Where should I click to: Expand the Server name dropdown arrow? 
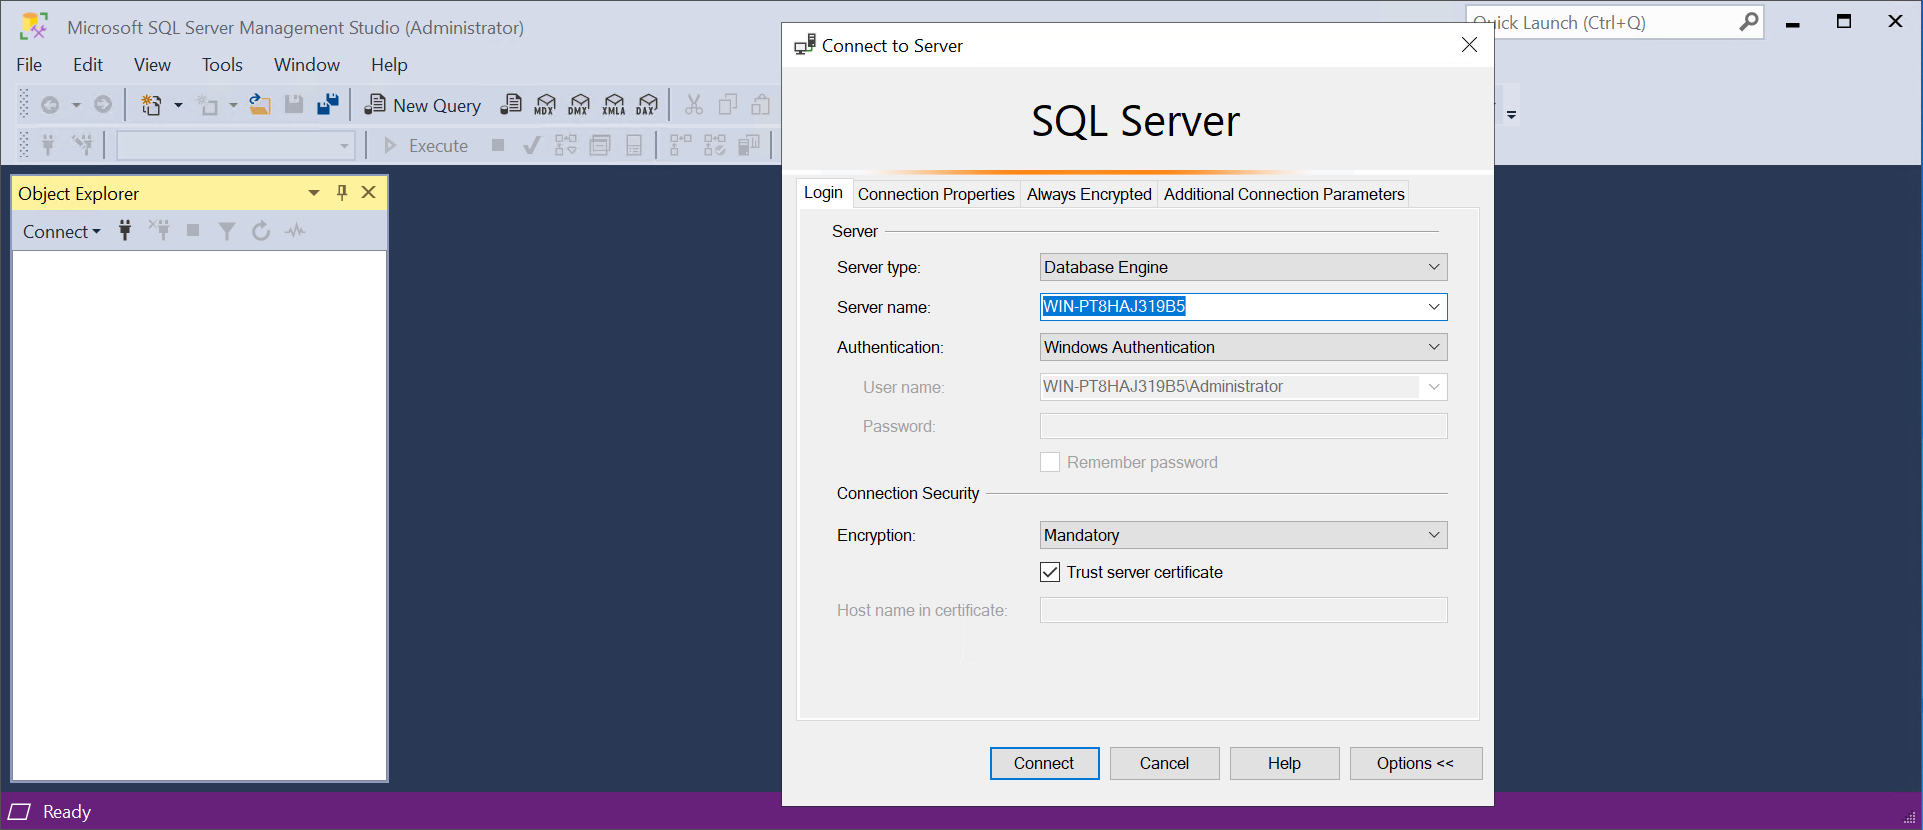pyautogui.click(x=1434, y=307)
